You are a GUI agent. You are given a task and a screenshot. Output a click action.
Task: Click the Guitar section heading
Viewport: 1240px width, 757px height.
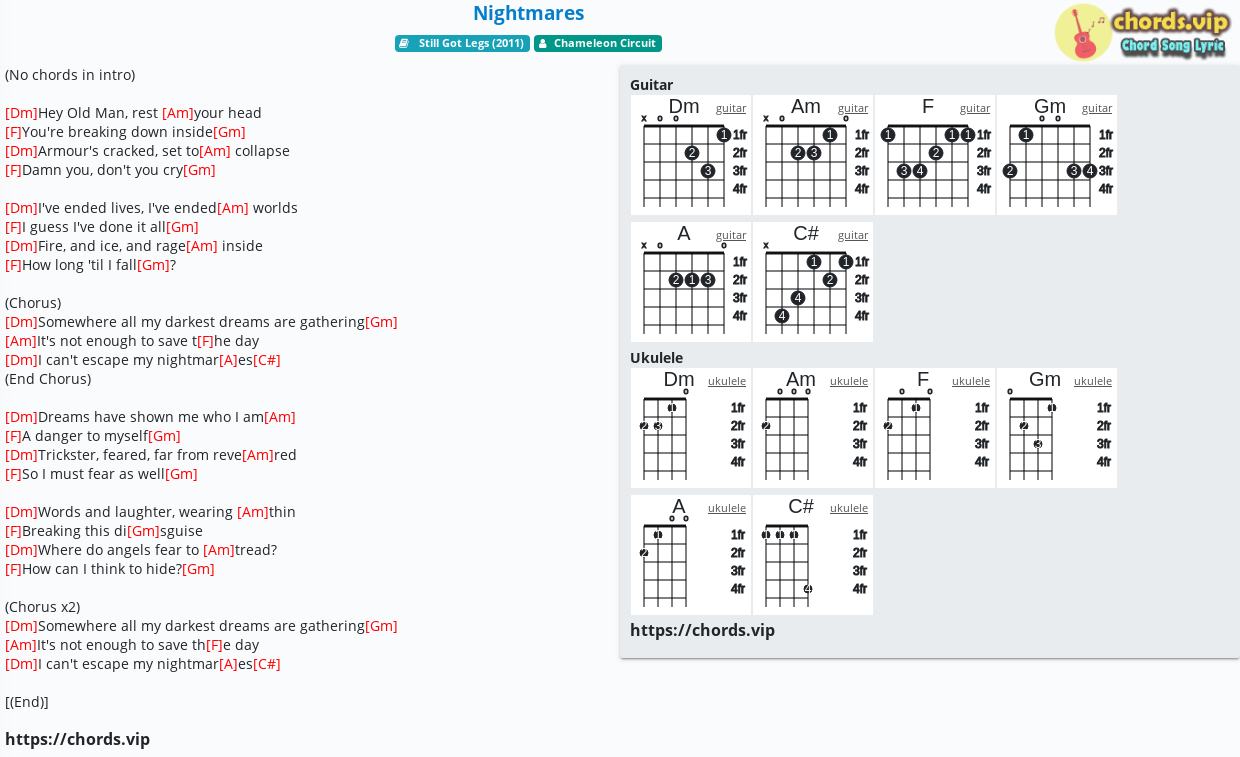(x=651, y=85)
